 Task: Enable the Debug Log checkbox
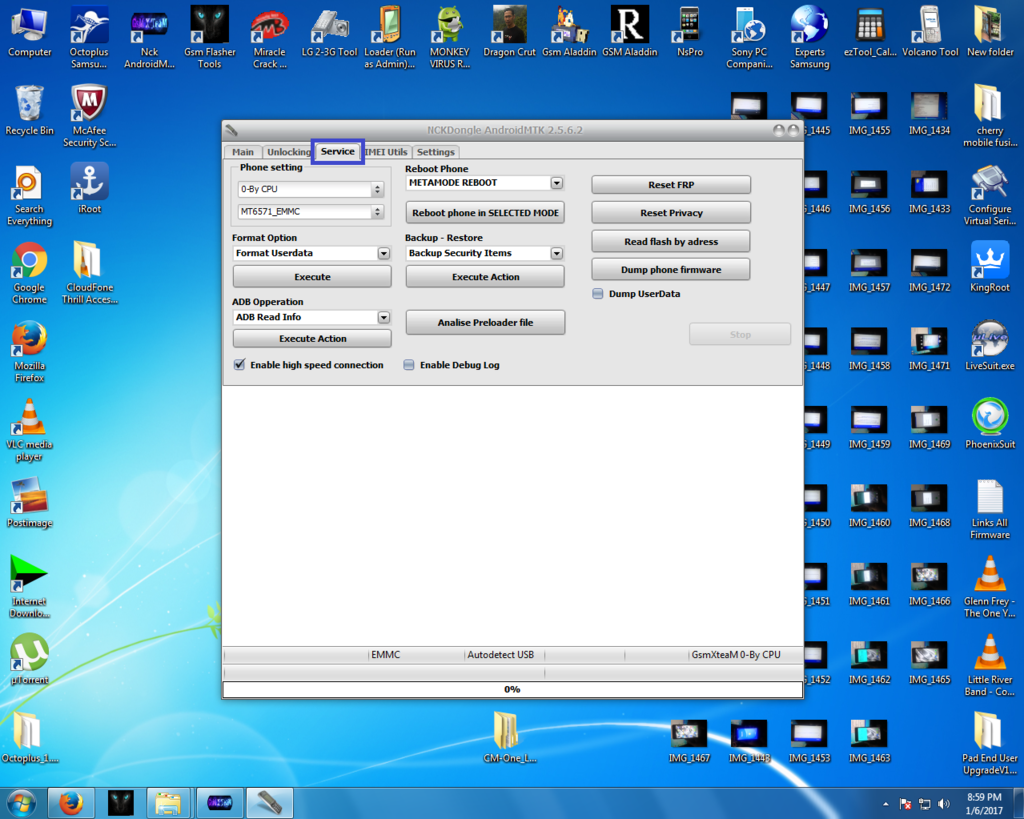pyautogui.click(x=409, y=365)
